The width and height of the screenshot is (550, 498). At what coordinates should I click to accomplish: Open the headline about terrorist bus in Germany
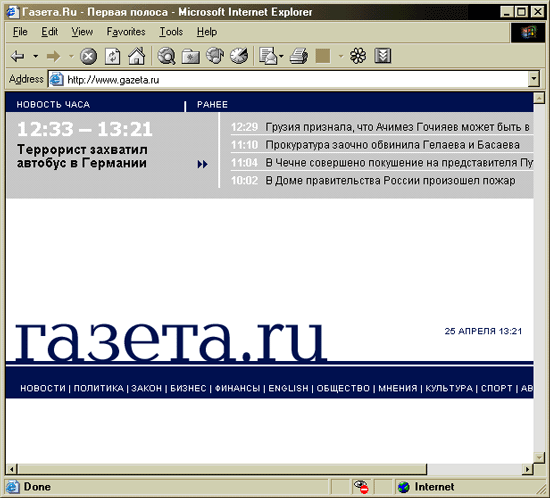(x=82, y=156)
